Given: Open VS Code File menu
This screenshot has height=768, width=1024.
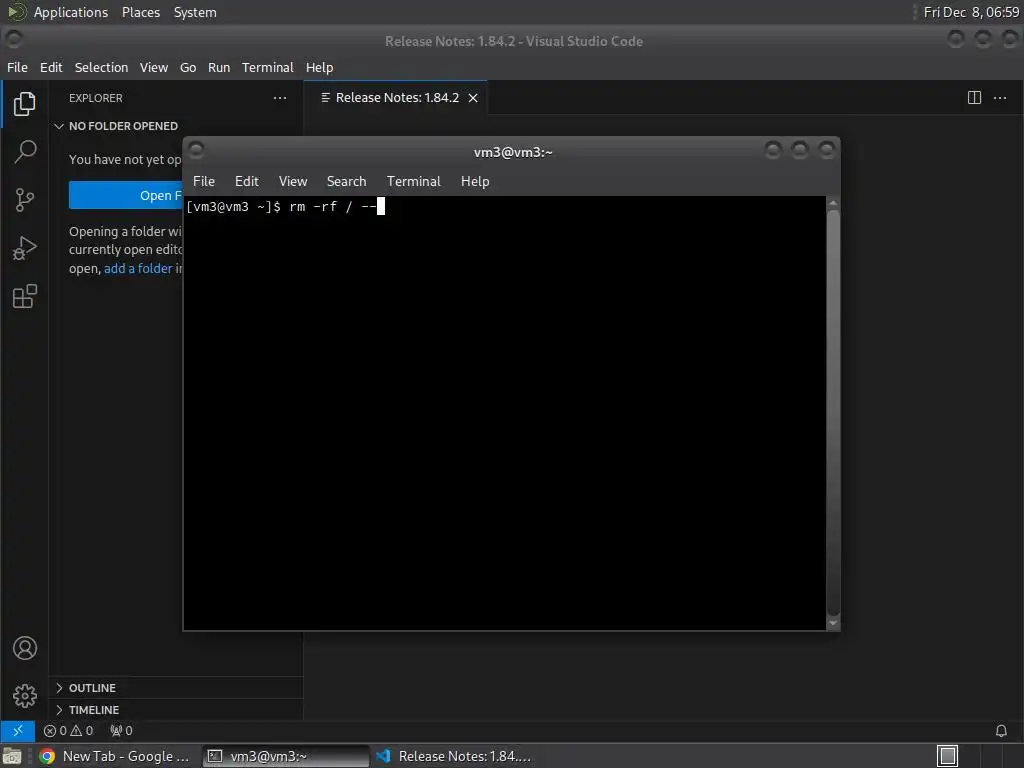Looking at the screenshot, I should [17, 67].
